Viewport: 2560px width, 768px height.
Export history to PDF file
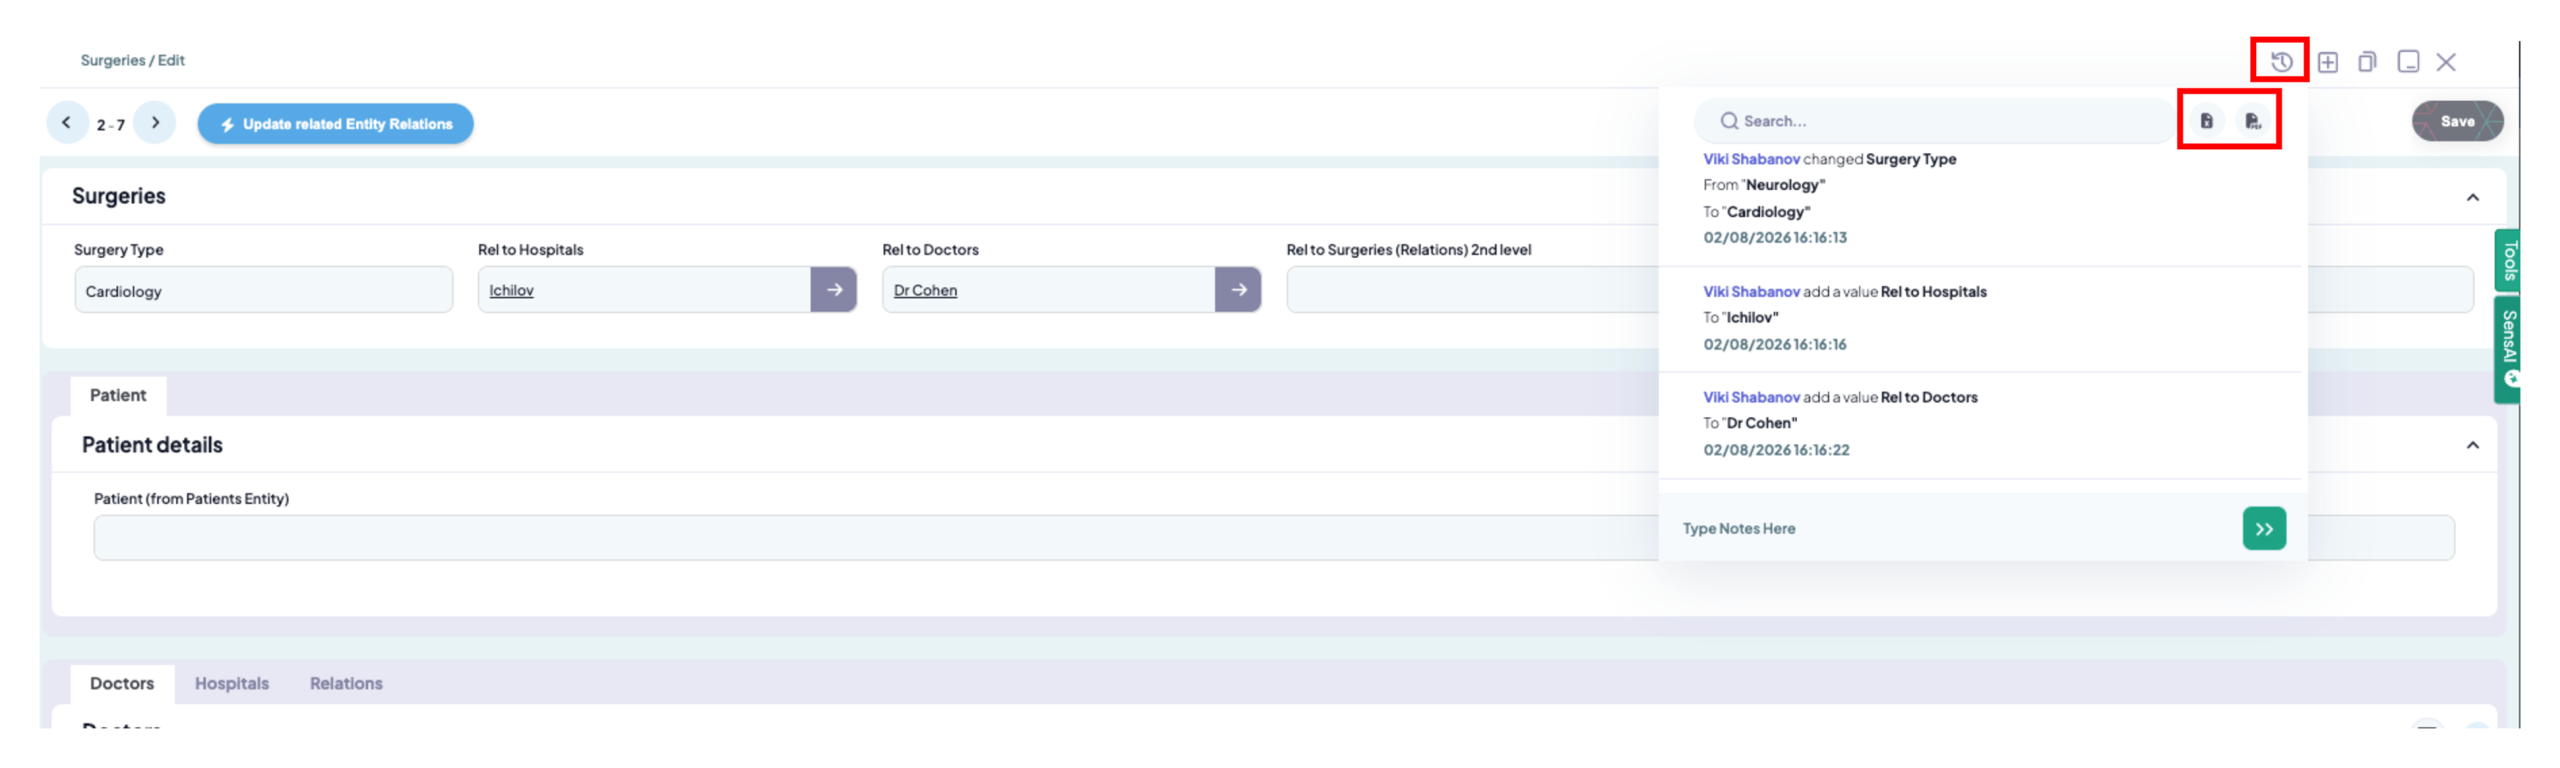click(x=2252, y=121)
